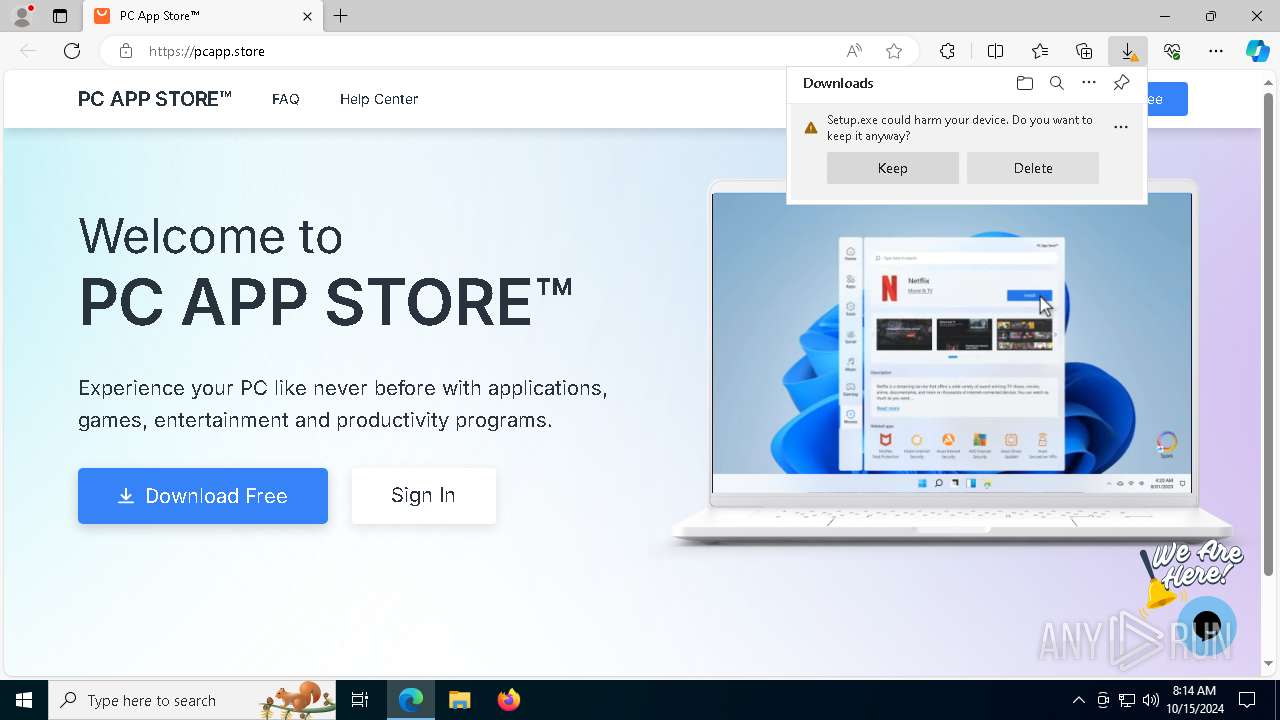Open the FAQ page link

[286, 99]
